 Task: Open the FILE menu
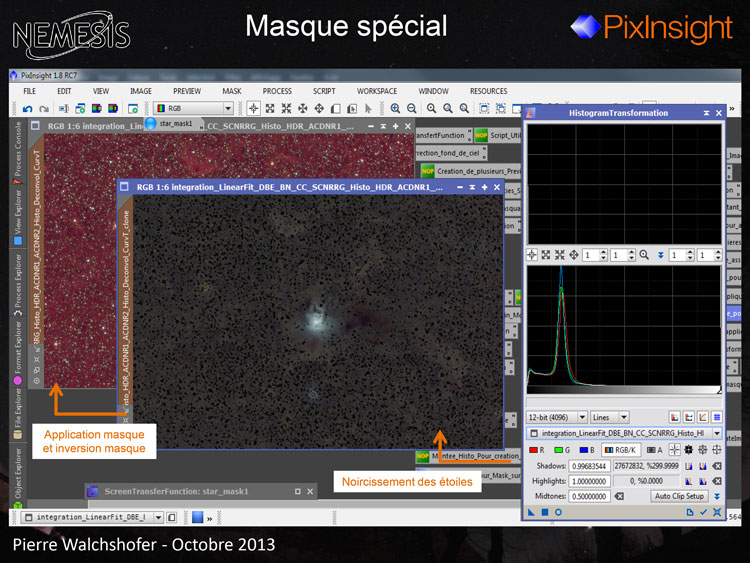30,91
